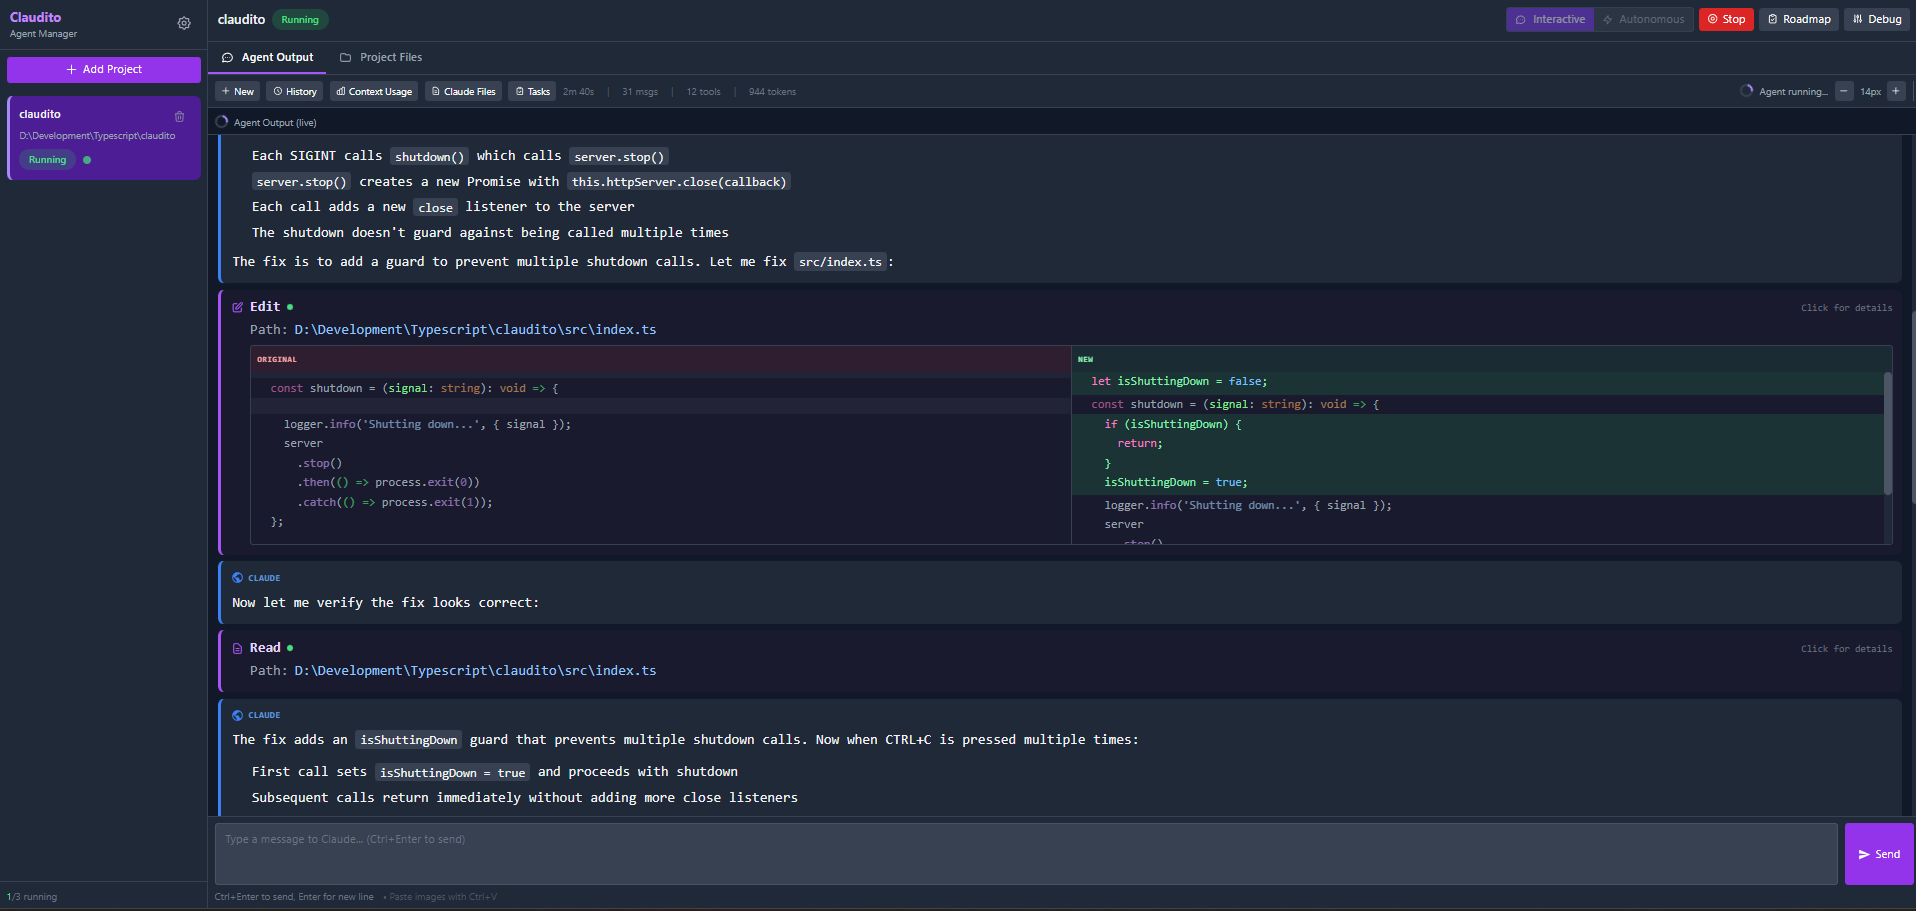Click the message input field for Claude
Viewport: 1916px width, 911px height.
pyautogui.click(x=1020, y=853)
